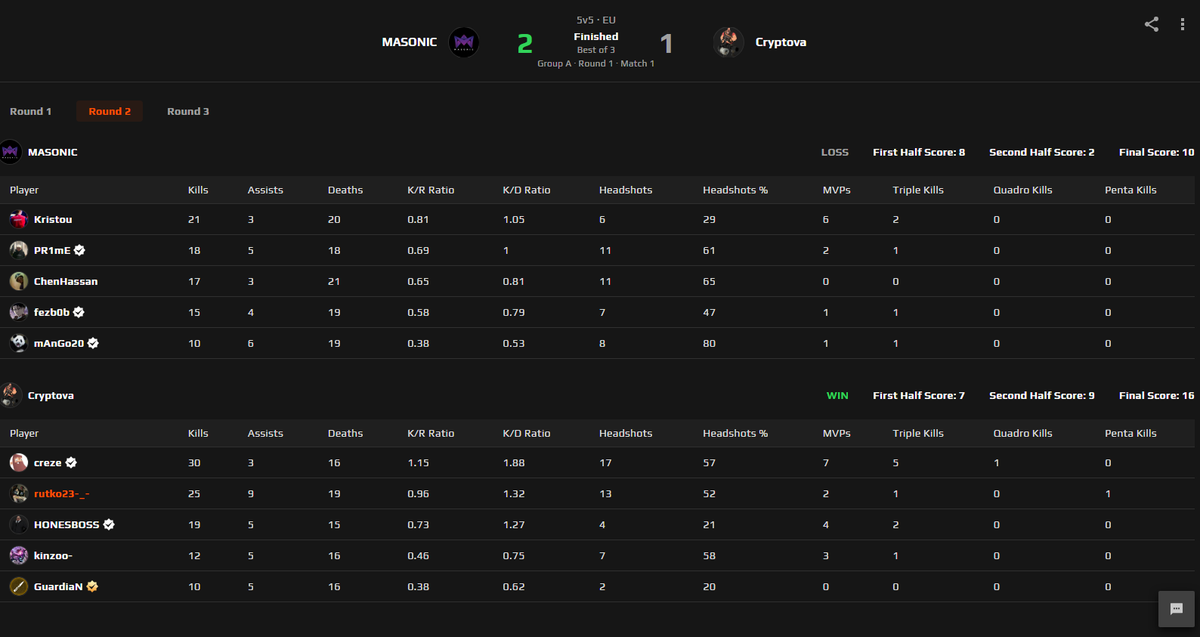The width and height of the screenshot is (1200, 637).
Task: Click mAnGo20's 80 headshots percentage
Action: point(709,343)
